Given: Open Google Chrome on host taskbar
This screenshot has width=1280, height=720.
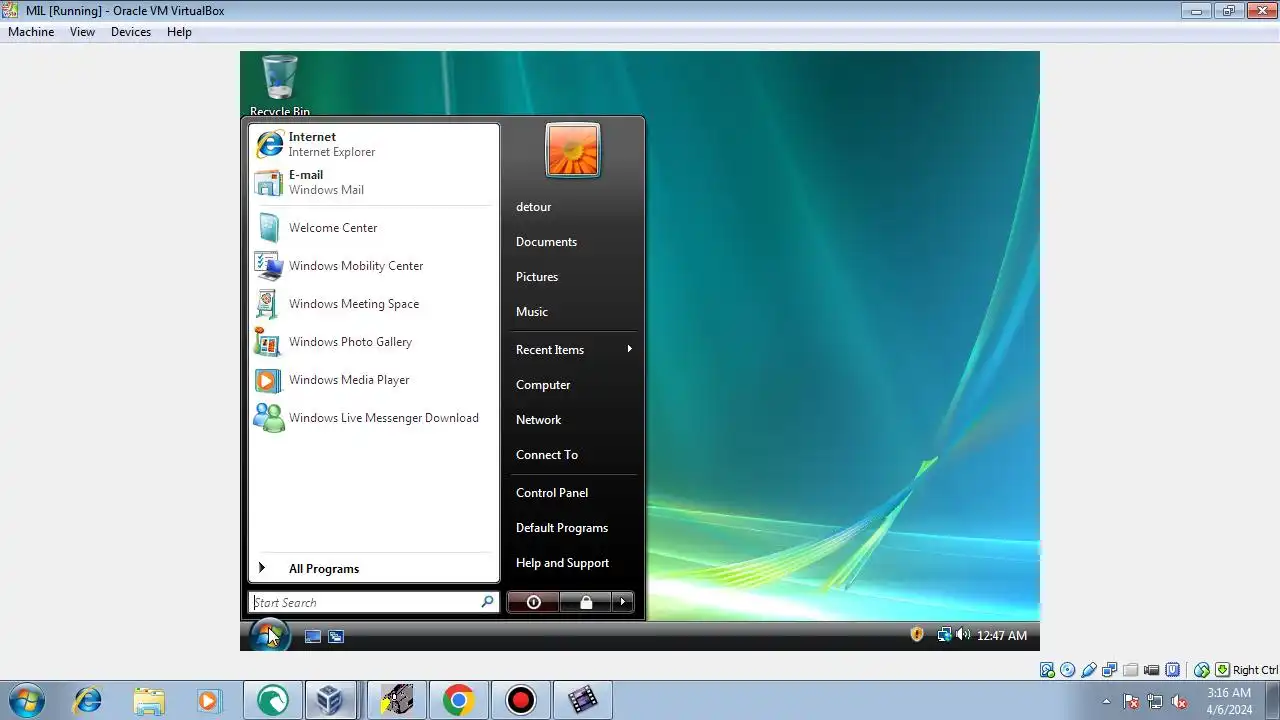Looking at the screenshot, I should pos(458,700).
